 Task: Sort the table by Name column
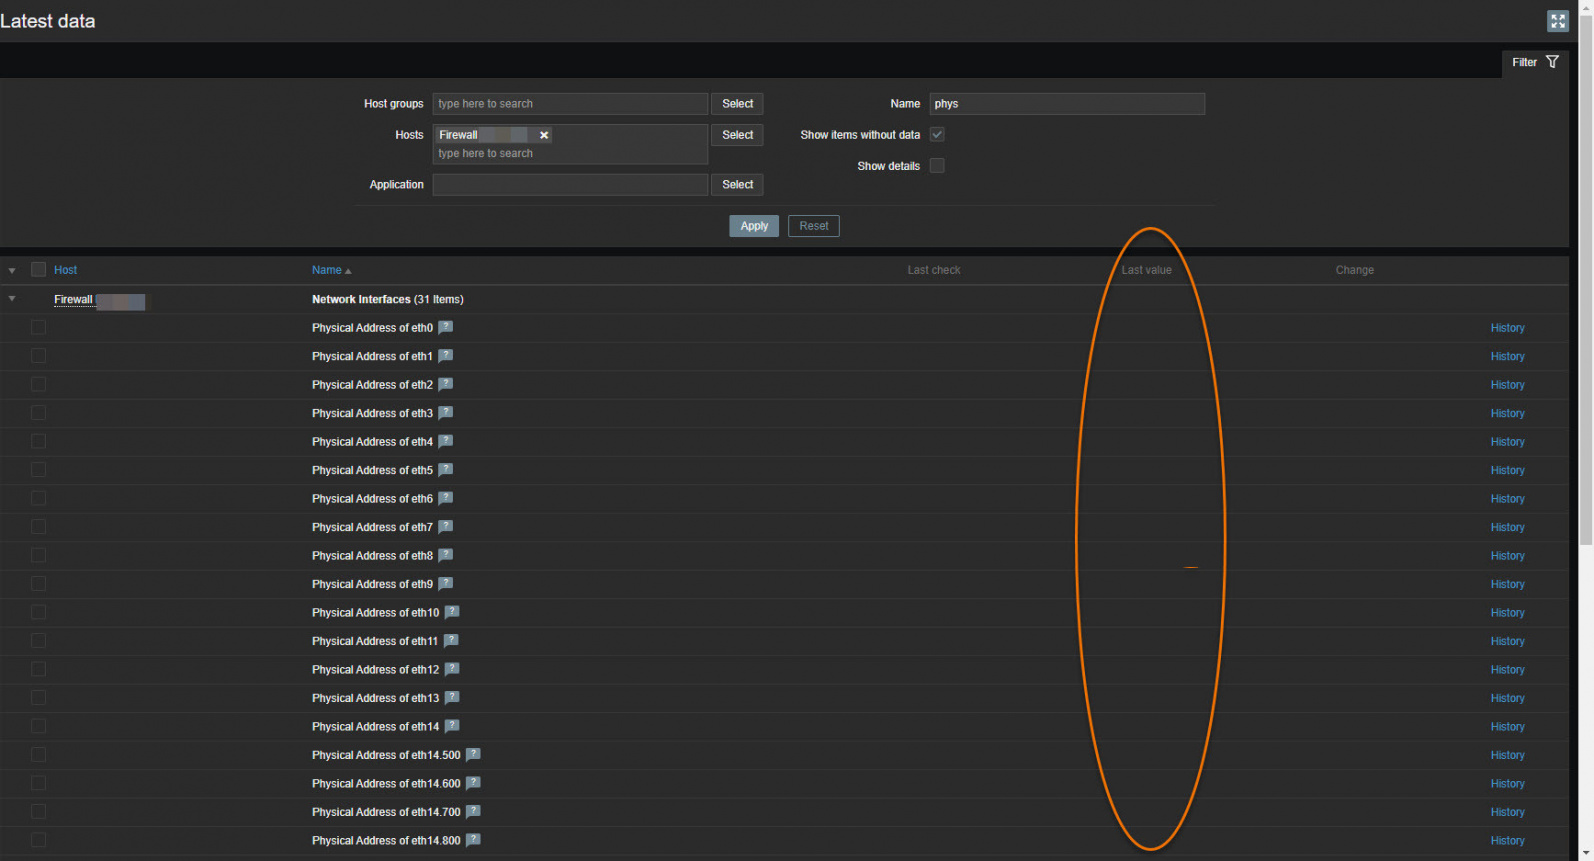327,270
